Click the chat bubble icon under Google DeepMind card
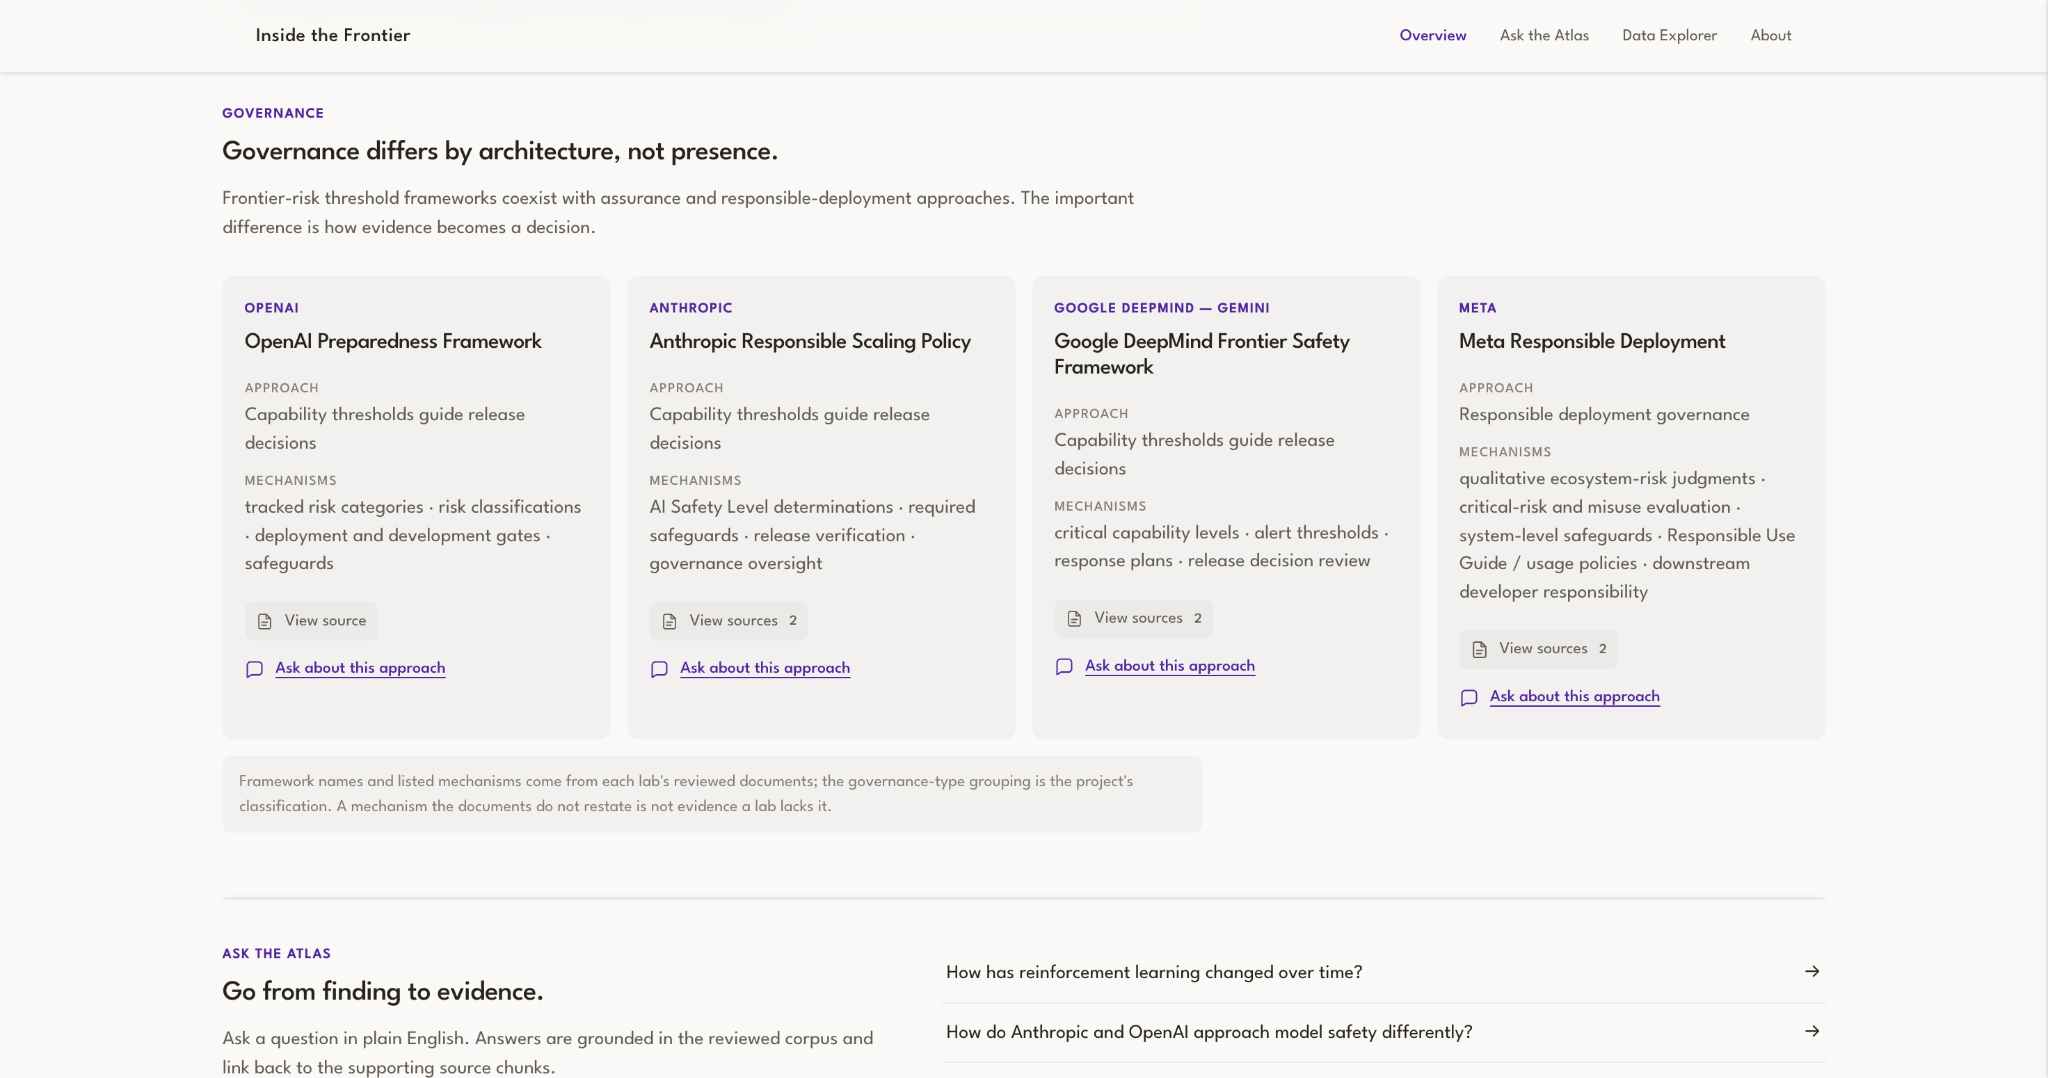Image resolution: width=2048 pixels, height=1078 pixels. [1065, 667]
